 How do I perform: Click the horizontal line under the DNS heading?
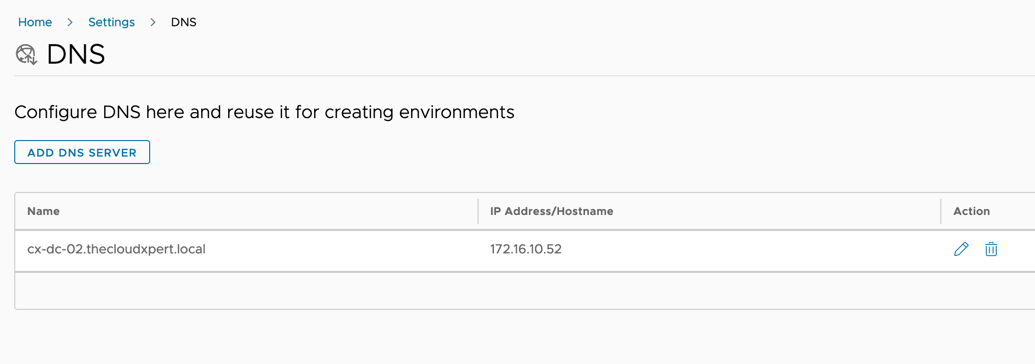click(525, 75)
